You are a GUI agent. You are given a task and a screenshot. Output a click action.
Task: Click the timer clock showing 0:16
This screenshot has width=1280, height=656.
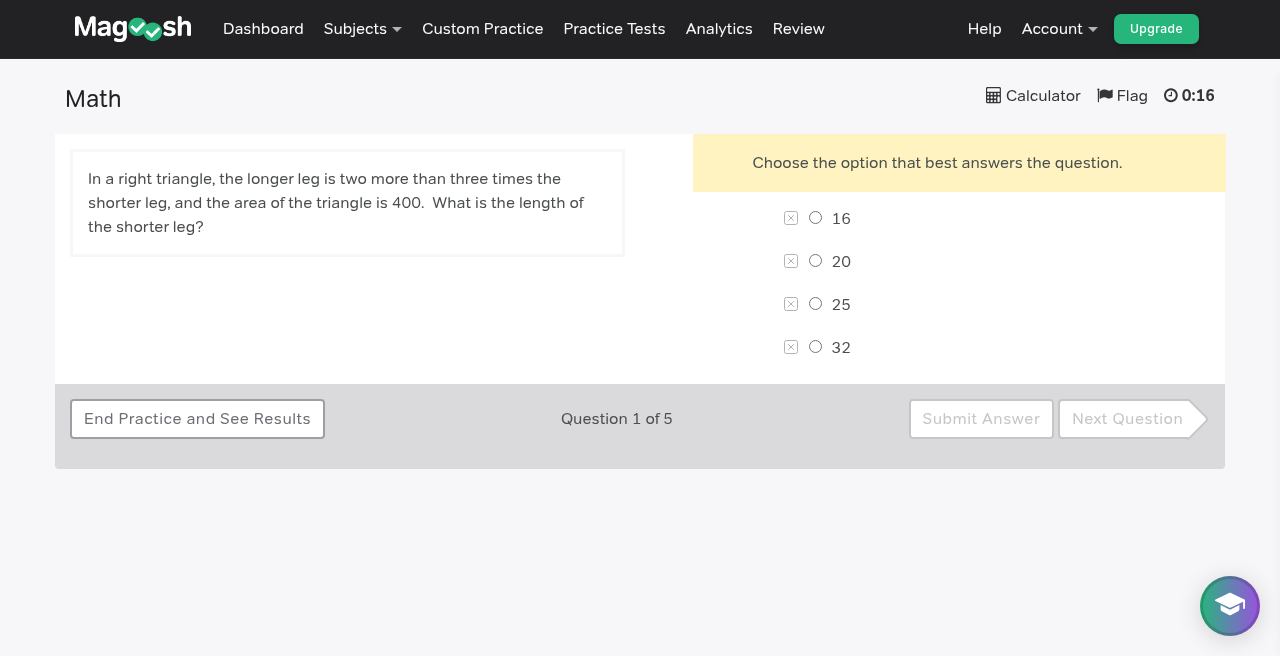(1189, 96)
